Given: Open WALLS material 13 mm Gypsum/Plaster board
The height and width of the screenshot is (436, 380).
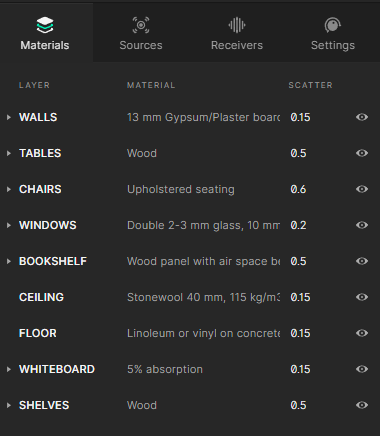Looking at the screenshot, I should [203, 117].
